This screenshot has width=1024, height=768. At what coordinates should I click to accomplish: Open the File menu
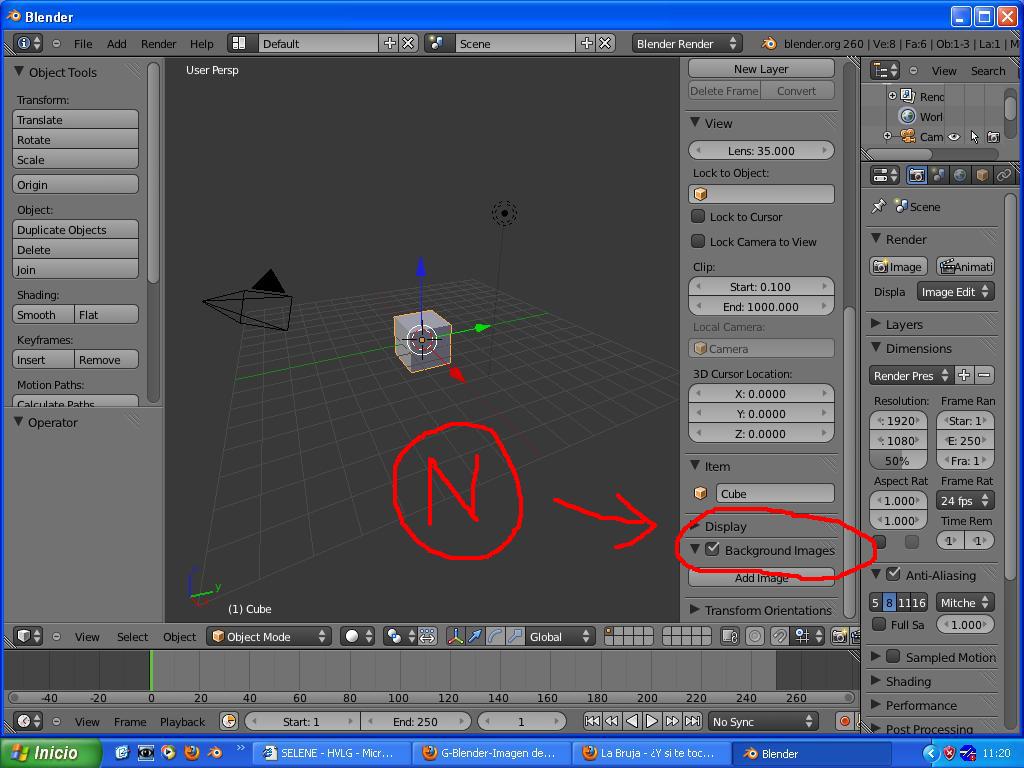(83, 44)
